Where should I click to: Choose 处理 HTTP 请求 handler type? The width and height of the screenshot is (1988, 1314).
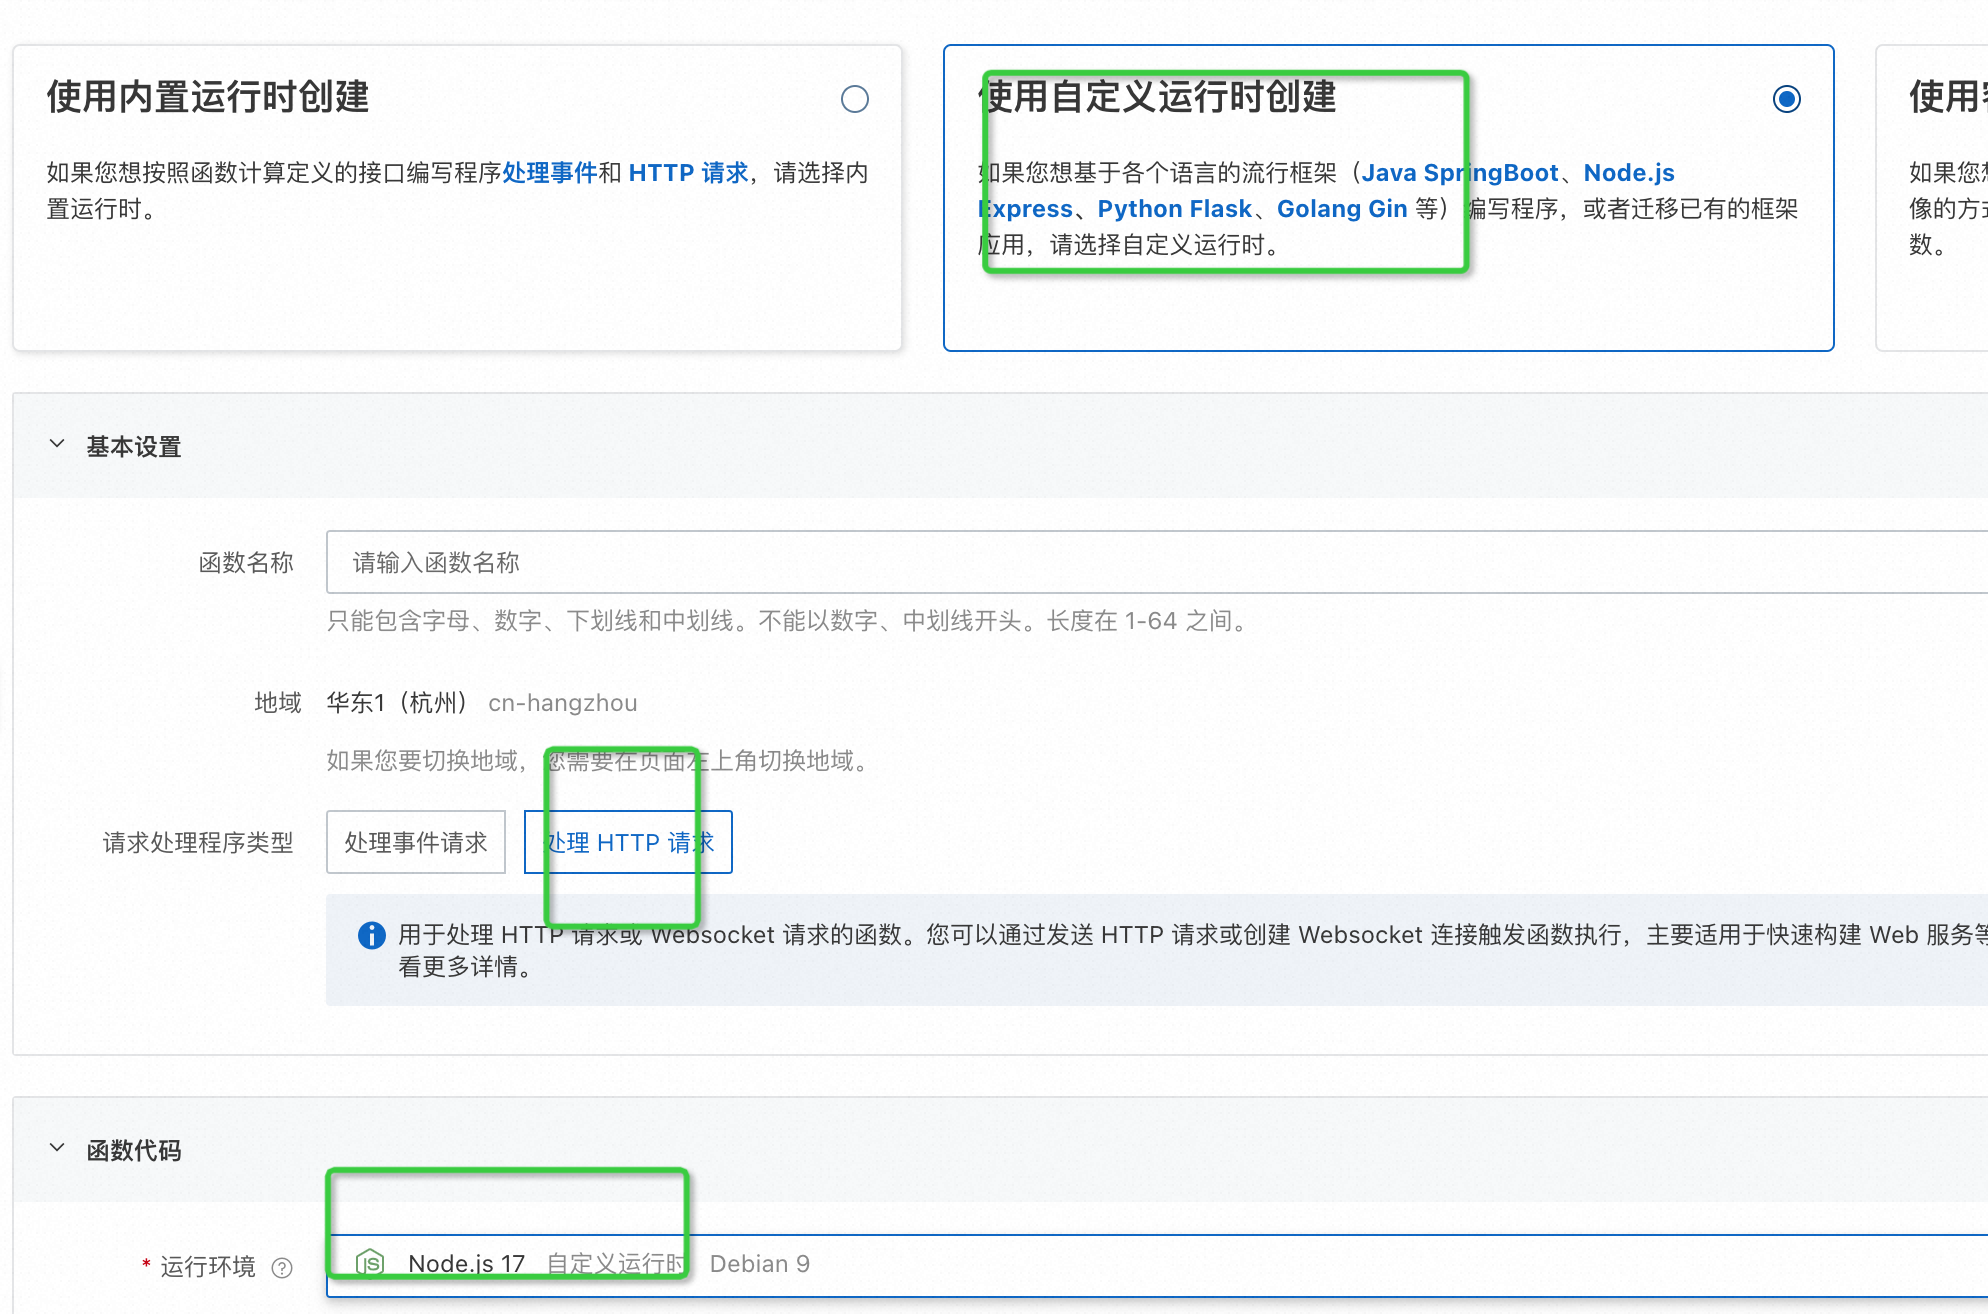click(628, 842)
